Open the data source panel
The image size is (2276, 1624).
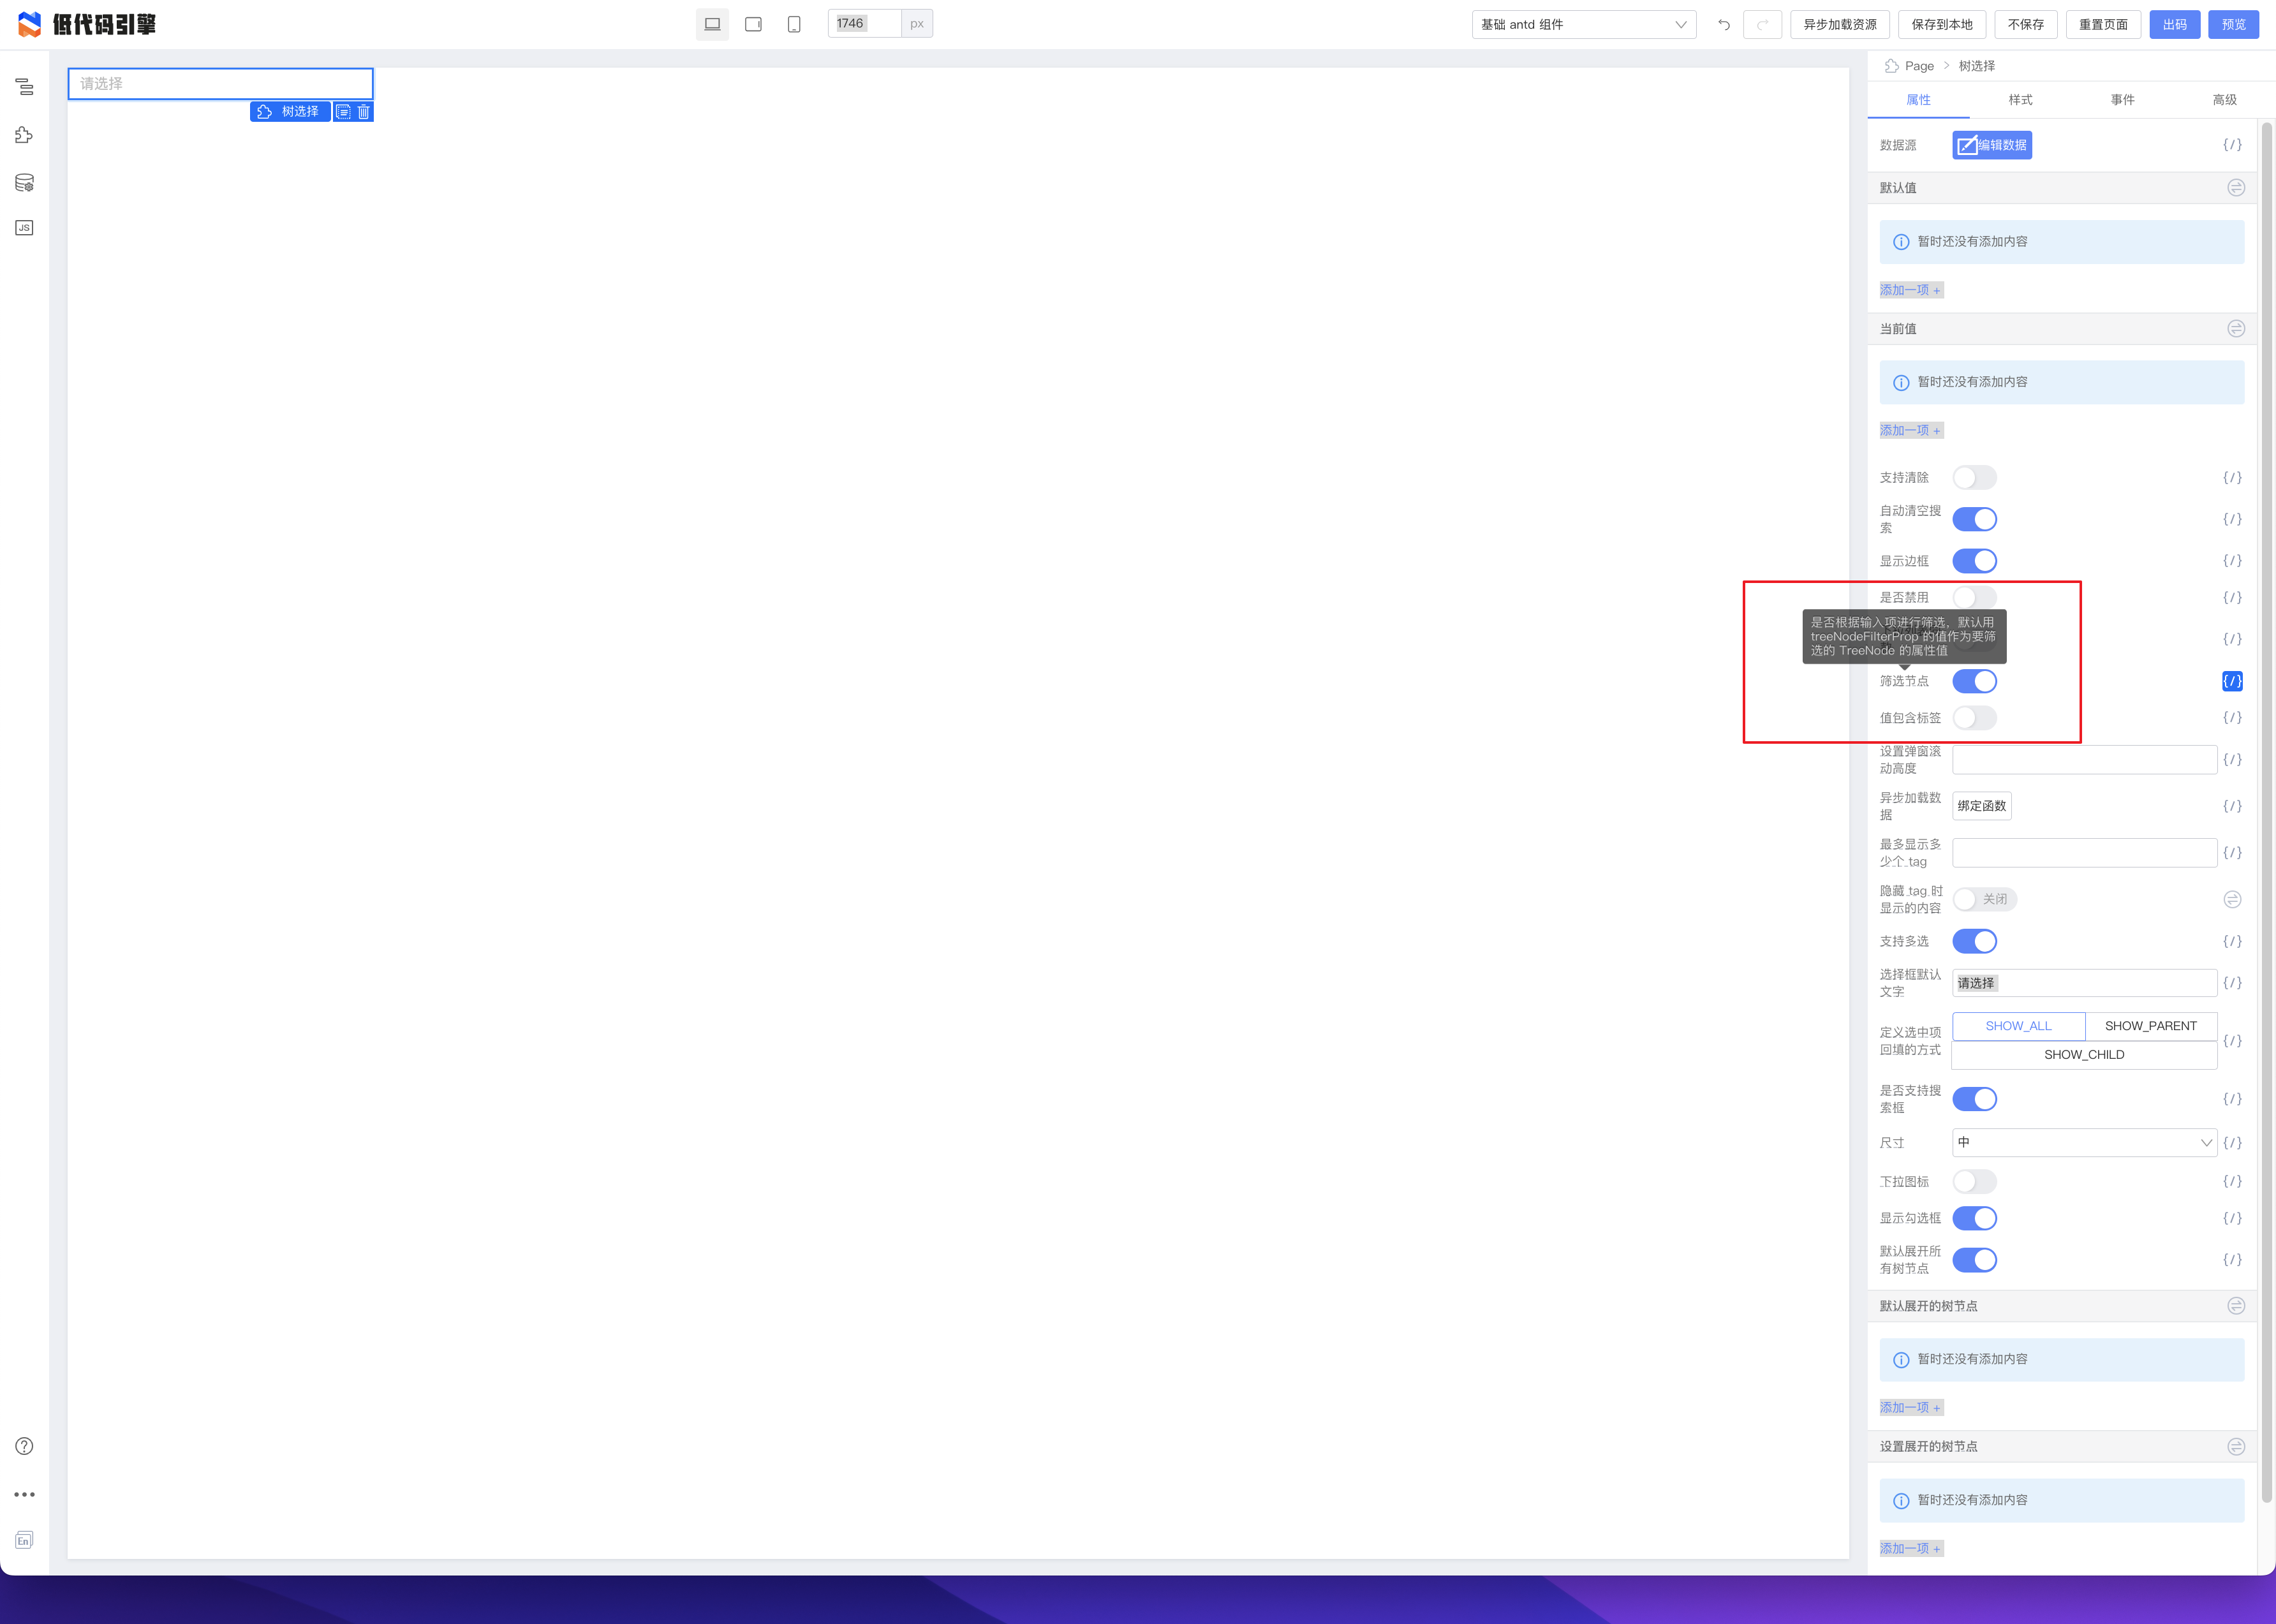pyautogui.click(x=24, y=181)
